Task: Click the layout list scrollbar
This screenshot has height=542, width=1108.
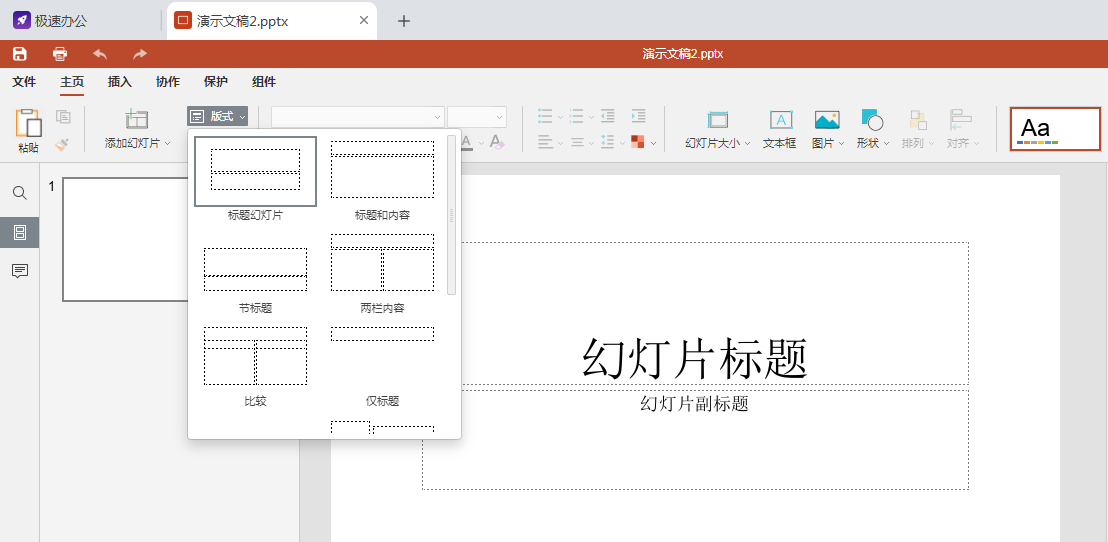Action: [452, 215]
